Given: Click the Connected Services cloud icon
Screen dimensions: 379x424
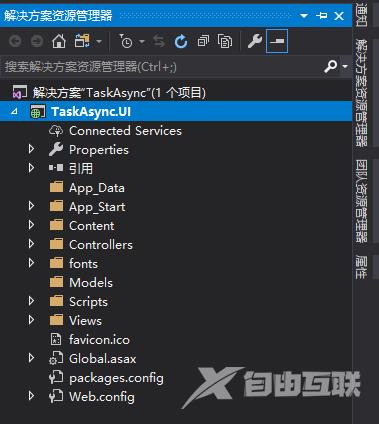Looking at the screenshot, I should pos(56,131).
